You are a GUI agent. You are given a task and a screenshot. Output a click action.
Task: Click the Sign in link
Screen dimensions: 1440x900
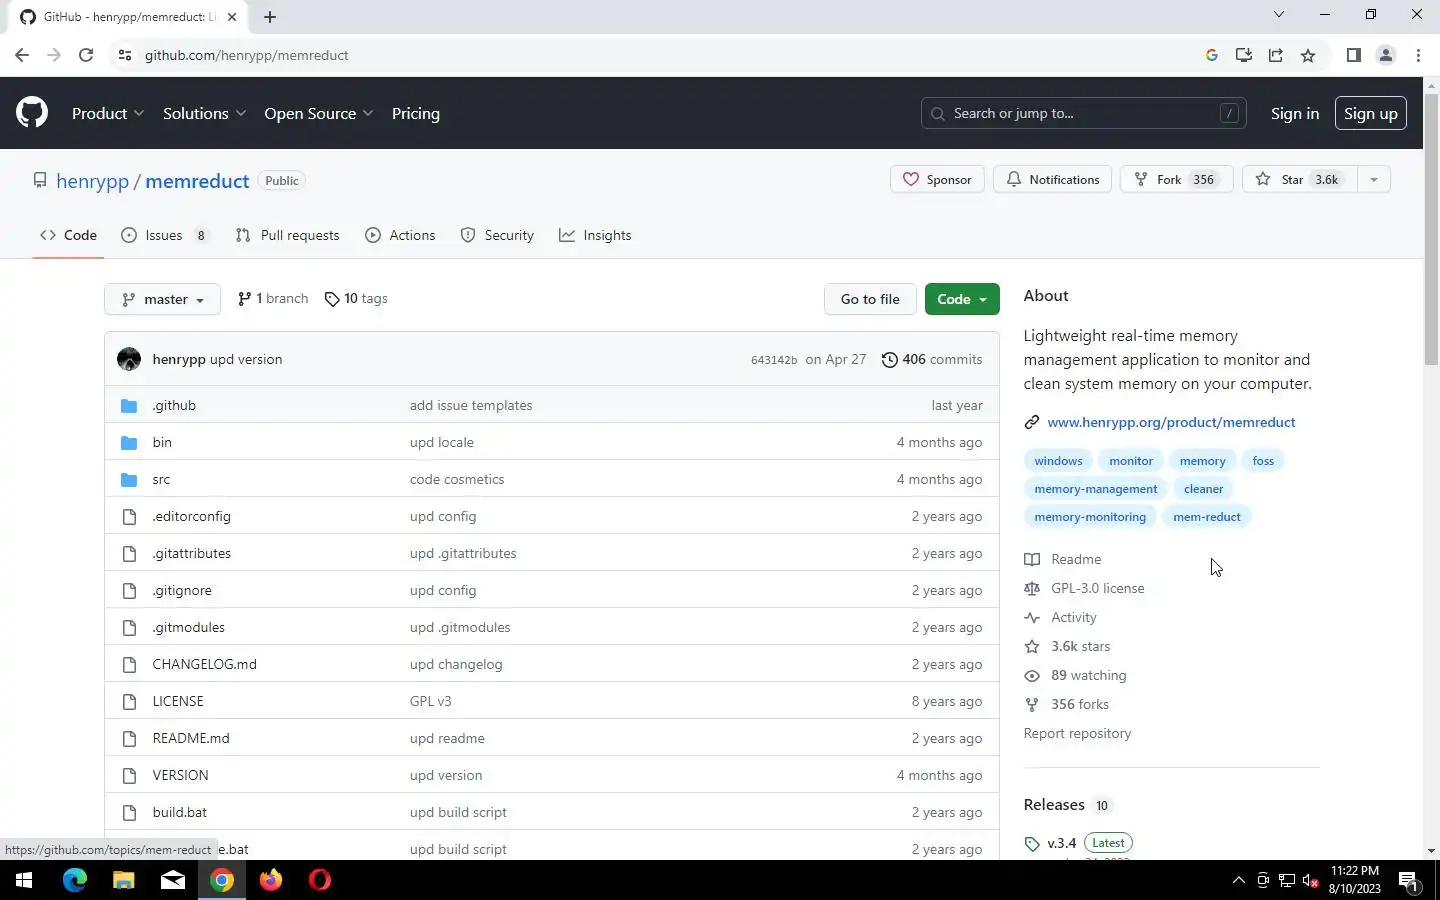pyautogui.click(x=1295, y=113)
